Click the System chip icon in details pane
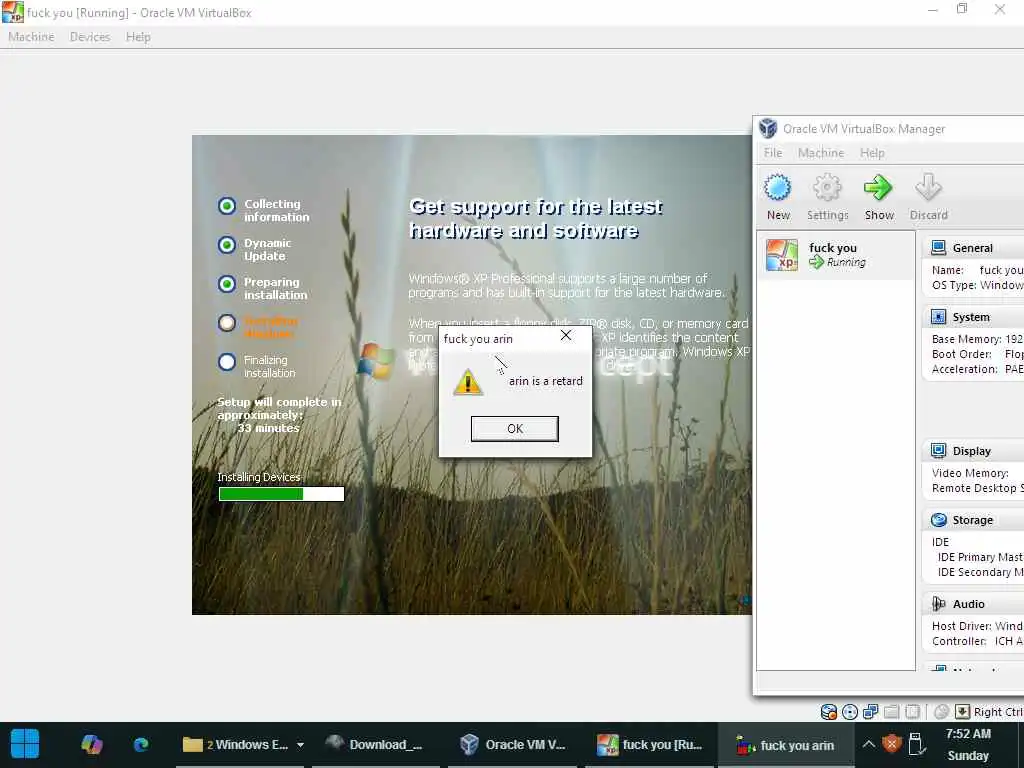The image size is (1024, 768). click(938, 317)
